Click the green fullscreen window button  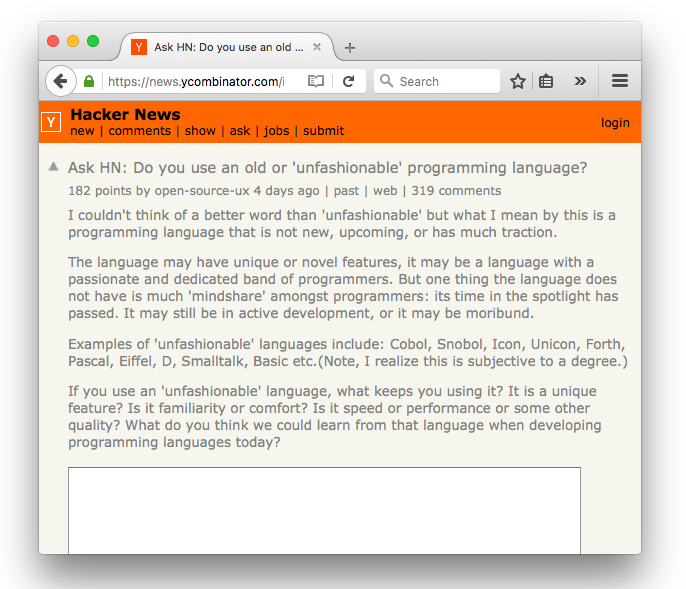pyautogui.click(x=93, y=41)
